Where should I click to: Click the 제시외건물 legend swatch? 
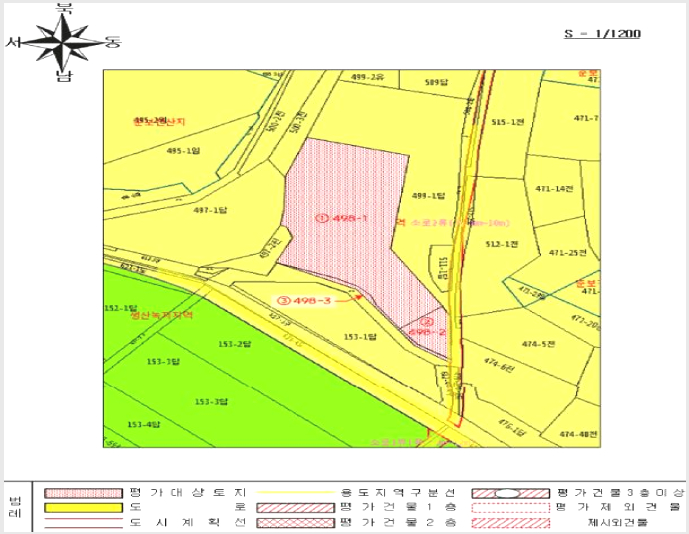tap(511, 523)
